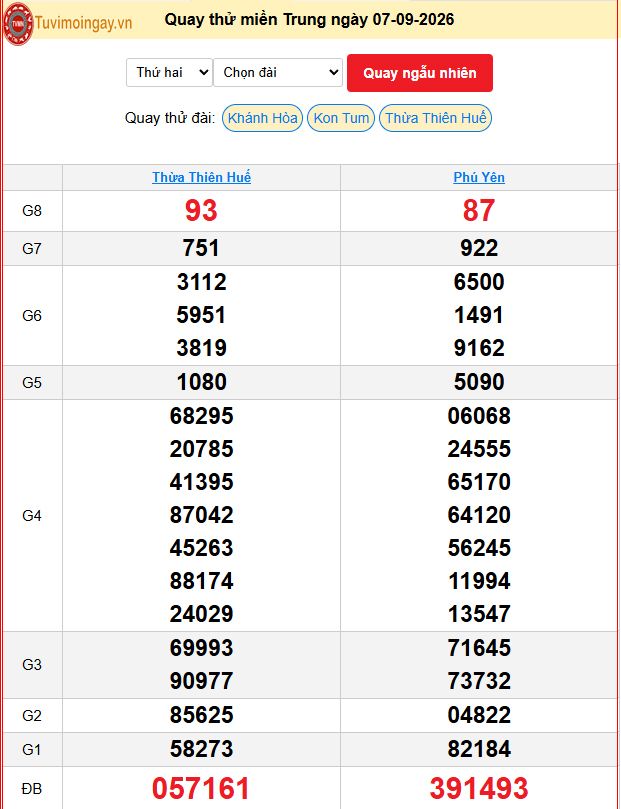Viewport: 621px width, 809px height.
Task: Click the page title 'Quay thử miền Trung ngày 07-09-2026'
Action: 309,20
